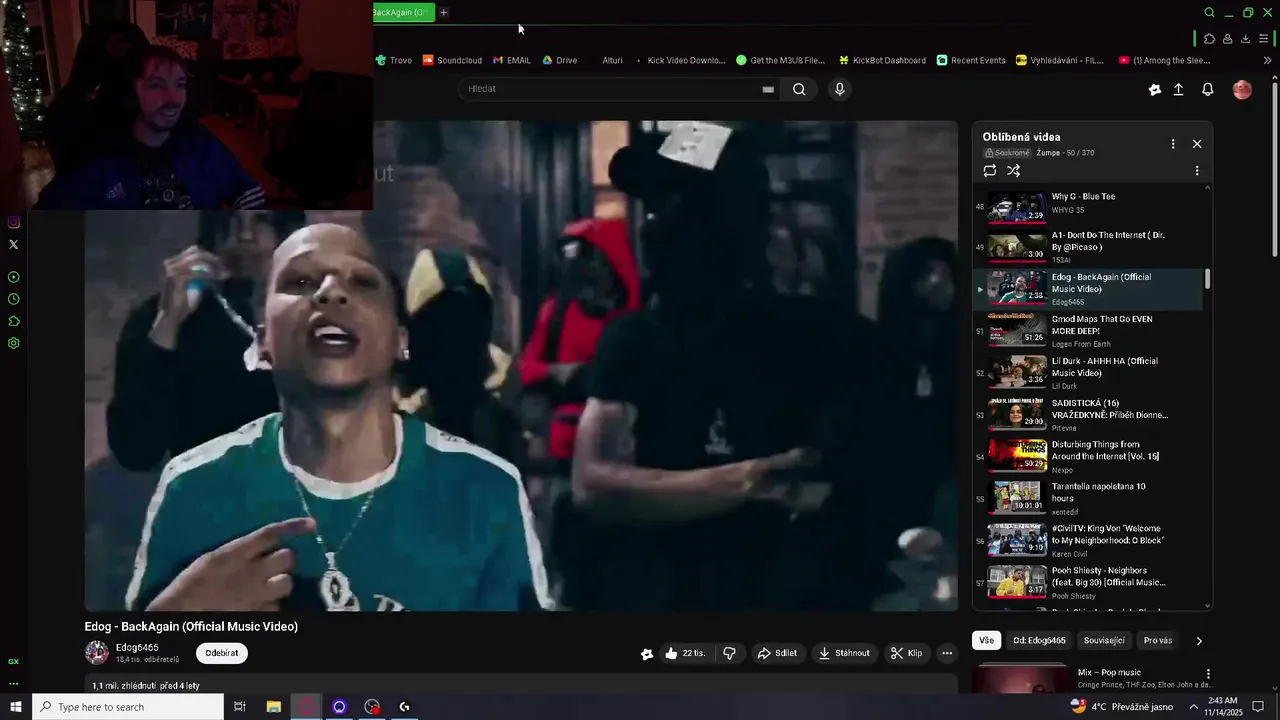Viewport: 1280px width, 720px height.
Task: Open Edog6465 channel name link
Action: point(137,647)
